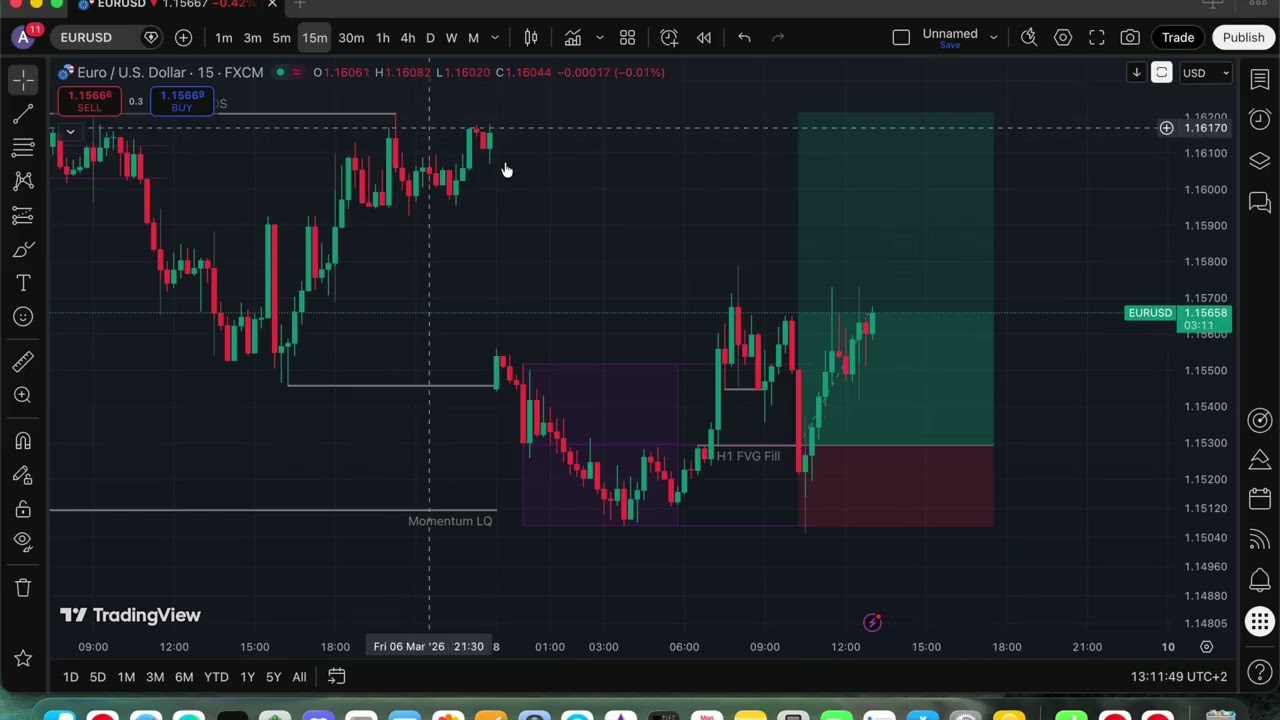The height and width of the screenshot is (720, 1280).
Task: Undo the last chart action
Action: pyautogui.click(x=744, y=38)
